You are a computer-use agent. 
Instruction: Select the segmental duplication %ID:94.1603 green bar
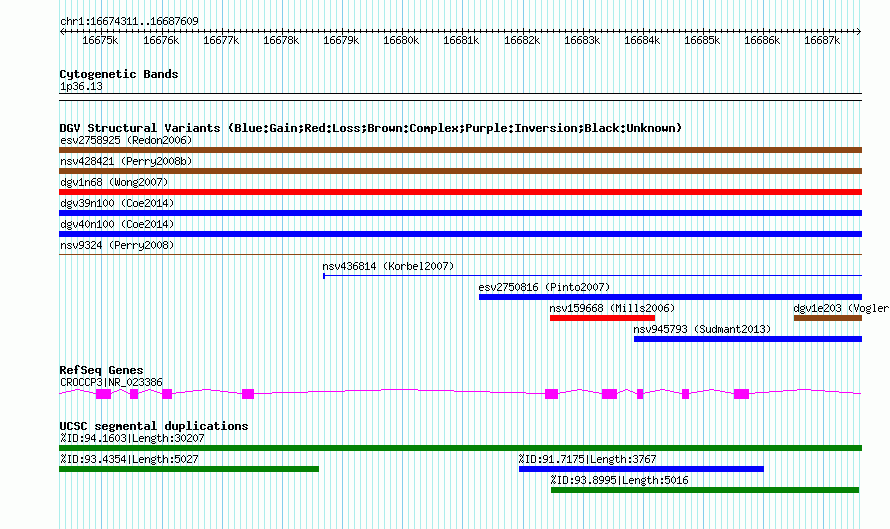460,448
